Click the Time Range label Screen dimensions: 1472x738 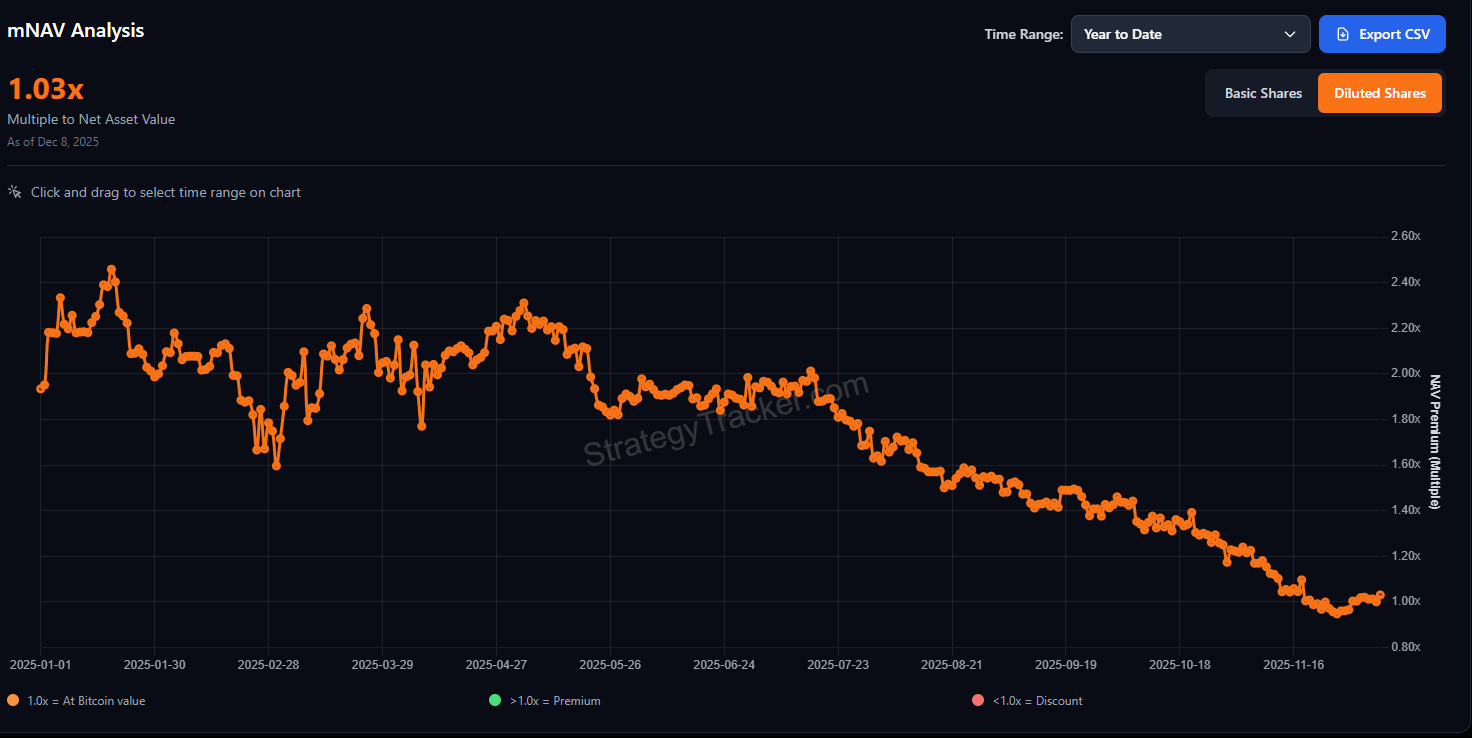pyautogui.click(x=1023, y=34)
